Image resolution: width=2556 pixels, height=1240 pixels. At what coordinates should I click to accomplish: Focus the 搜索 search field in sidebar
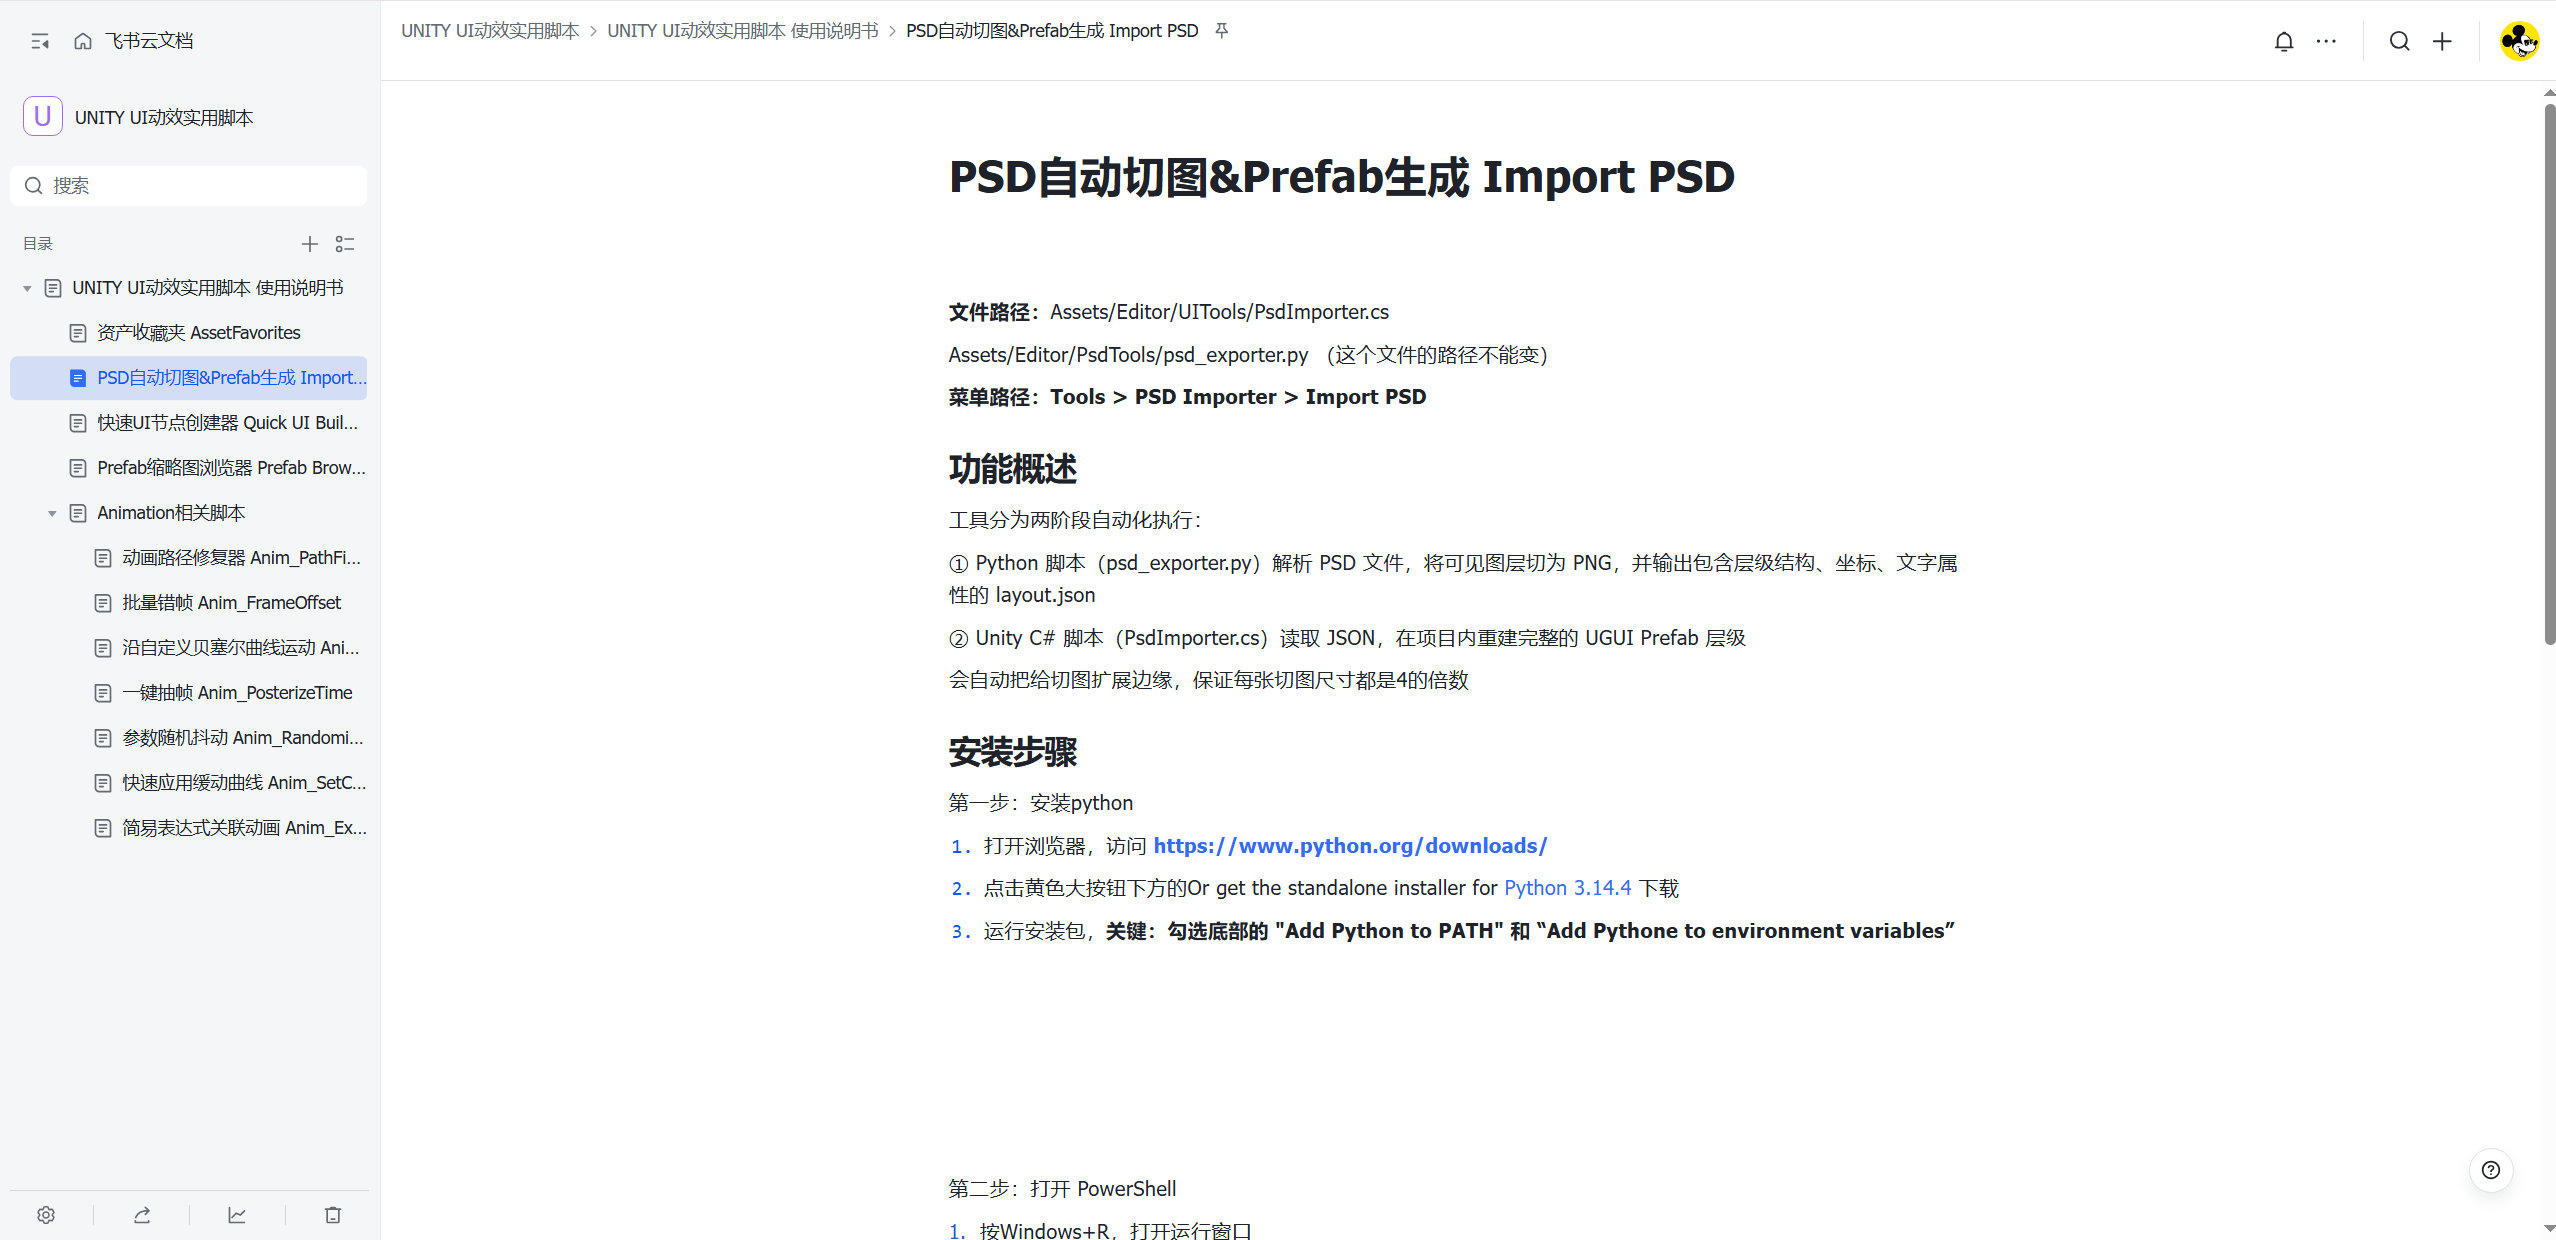point(189,186)
